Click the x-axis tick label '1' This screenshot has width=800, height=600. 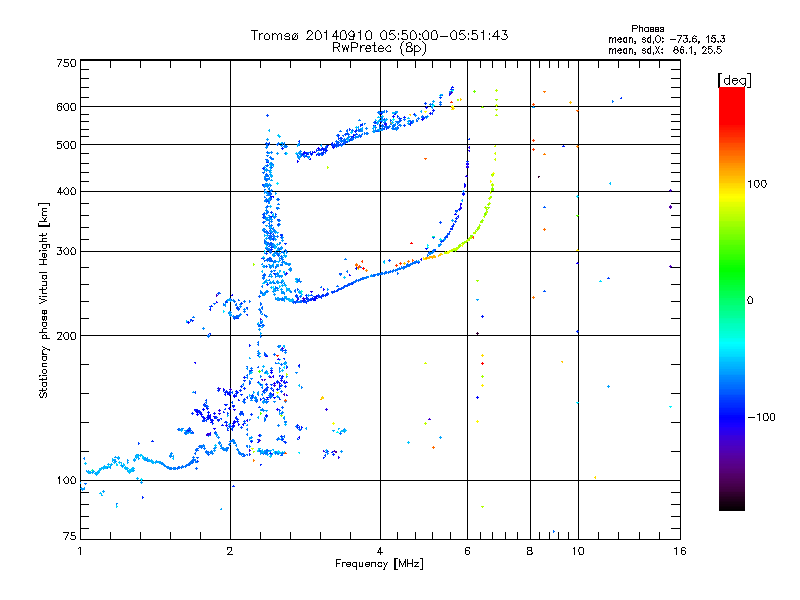pyautogui.click(x=80, y=551)
